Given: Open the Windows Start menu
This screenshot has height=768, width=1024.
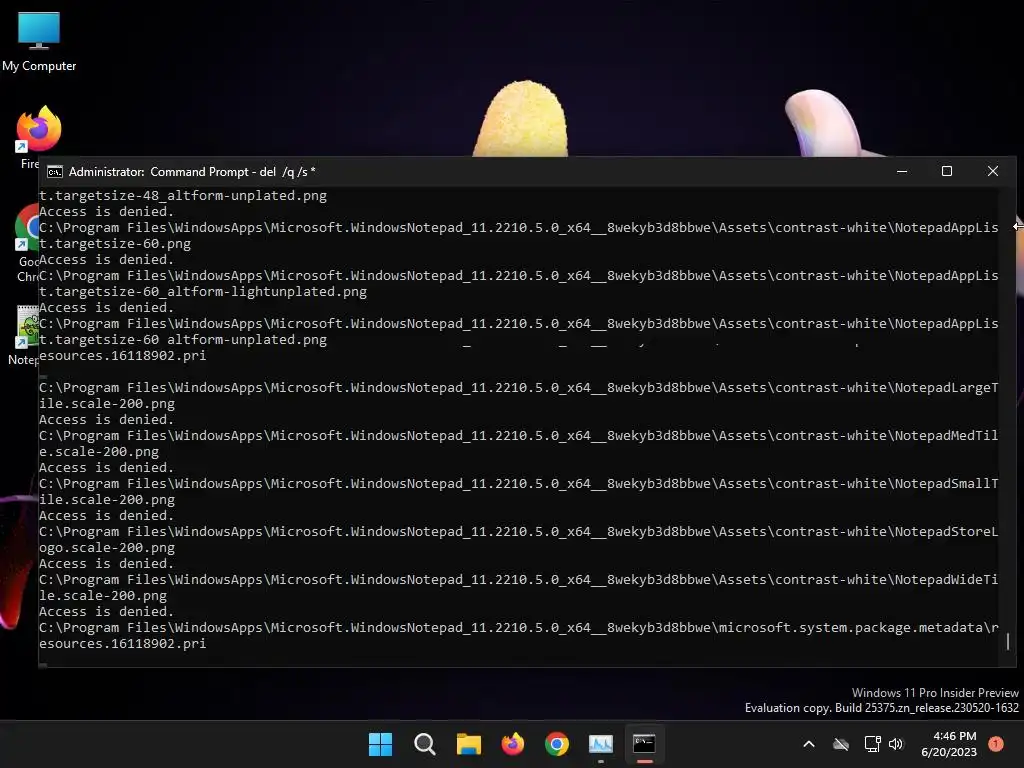Looking at the screenshot, I should [x=380, y=744].
